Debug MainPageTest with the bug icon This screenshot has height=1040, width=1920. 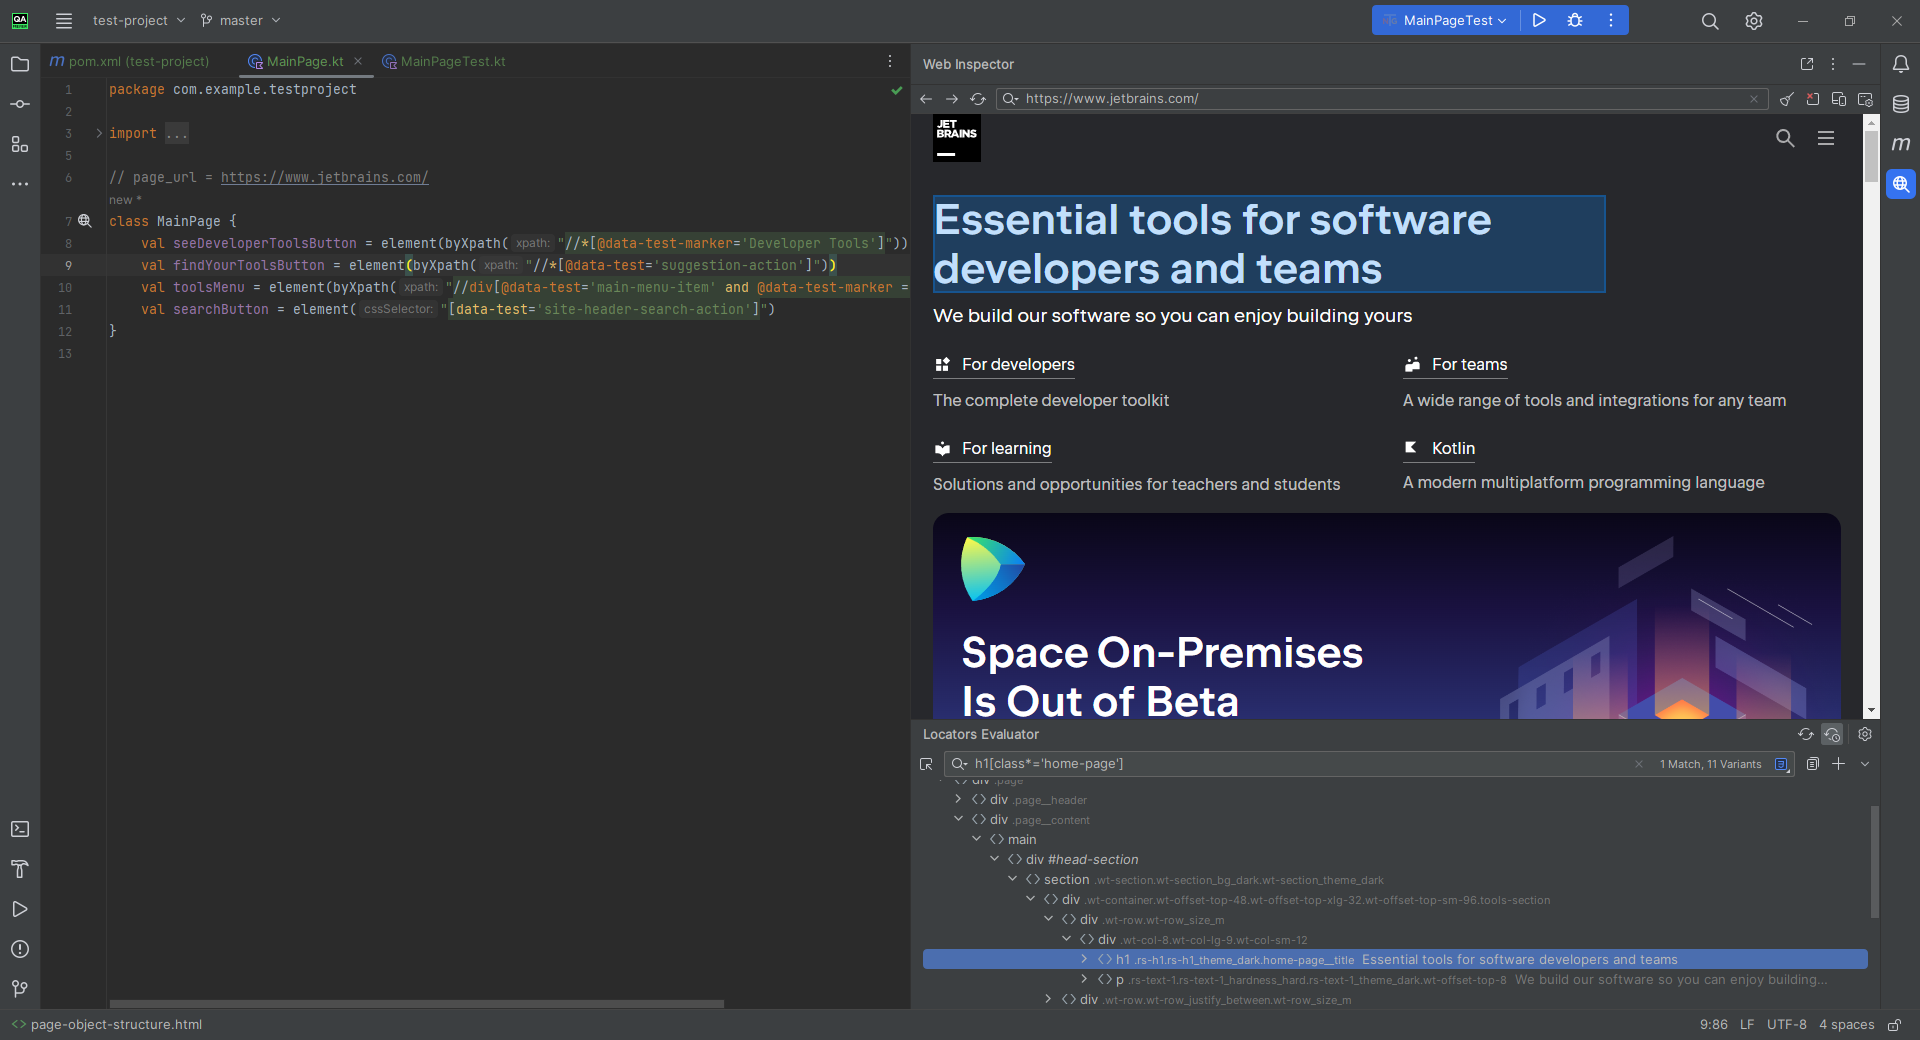(x=1575, y=20)
